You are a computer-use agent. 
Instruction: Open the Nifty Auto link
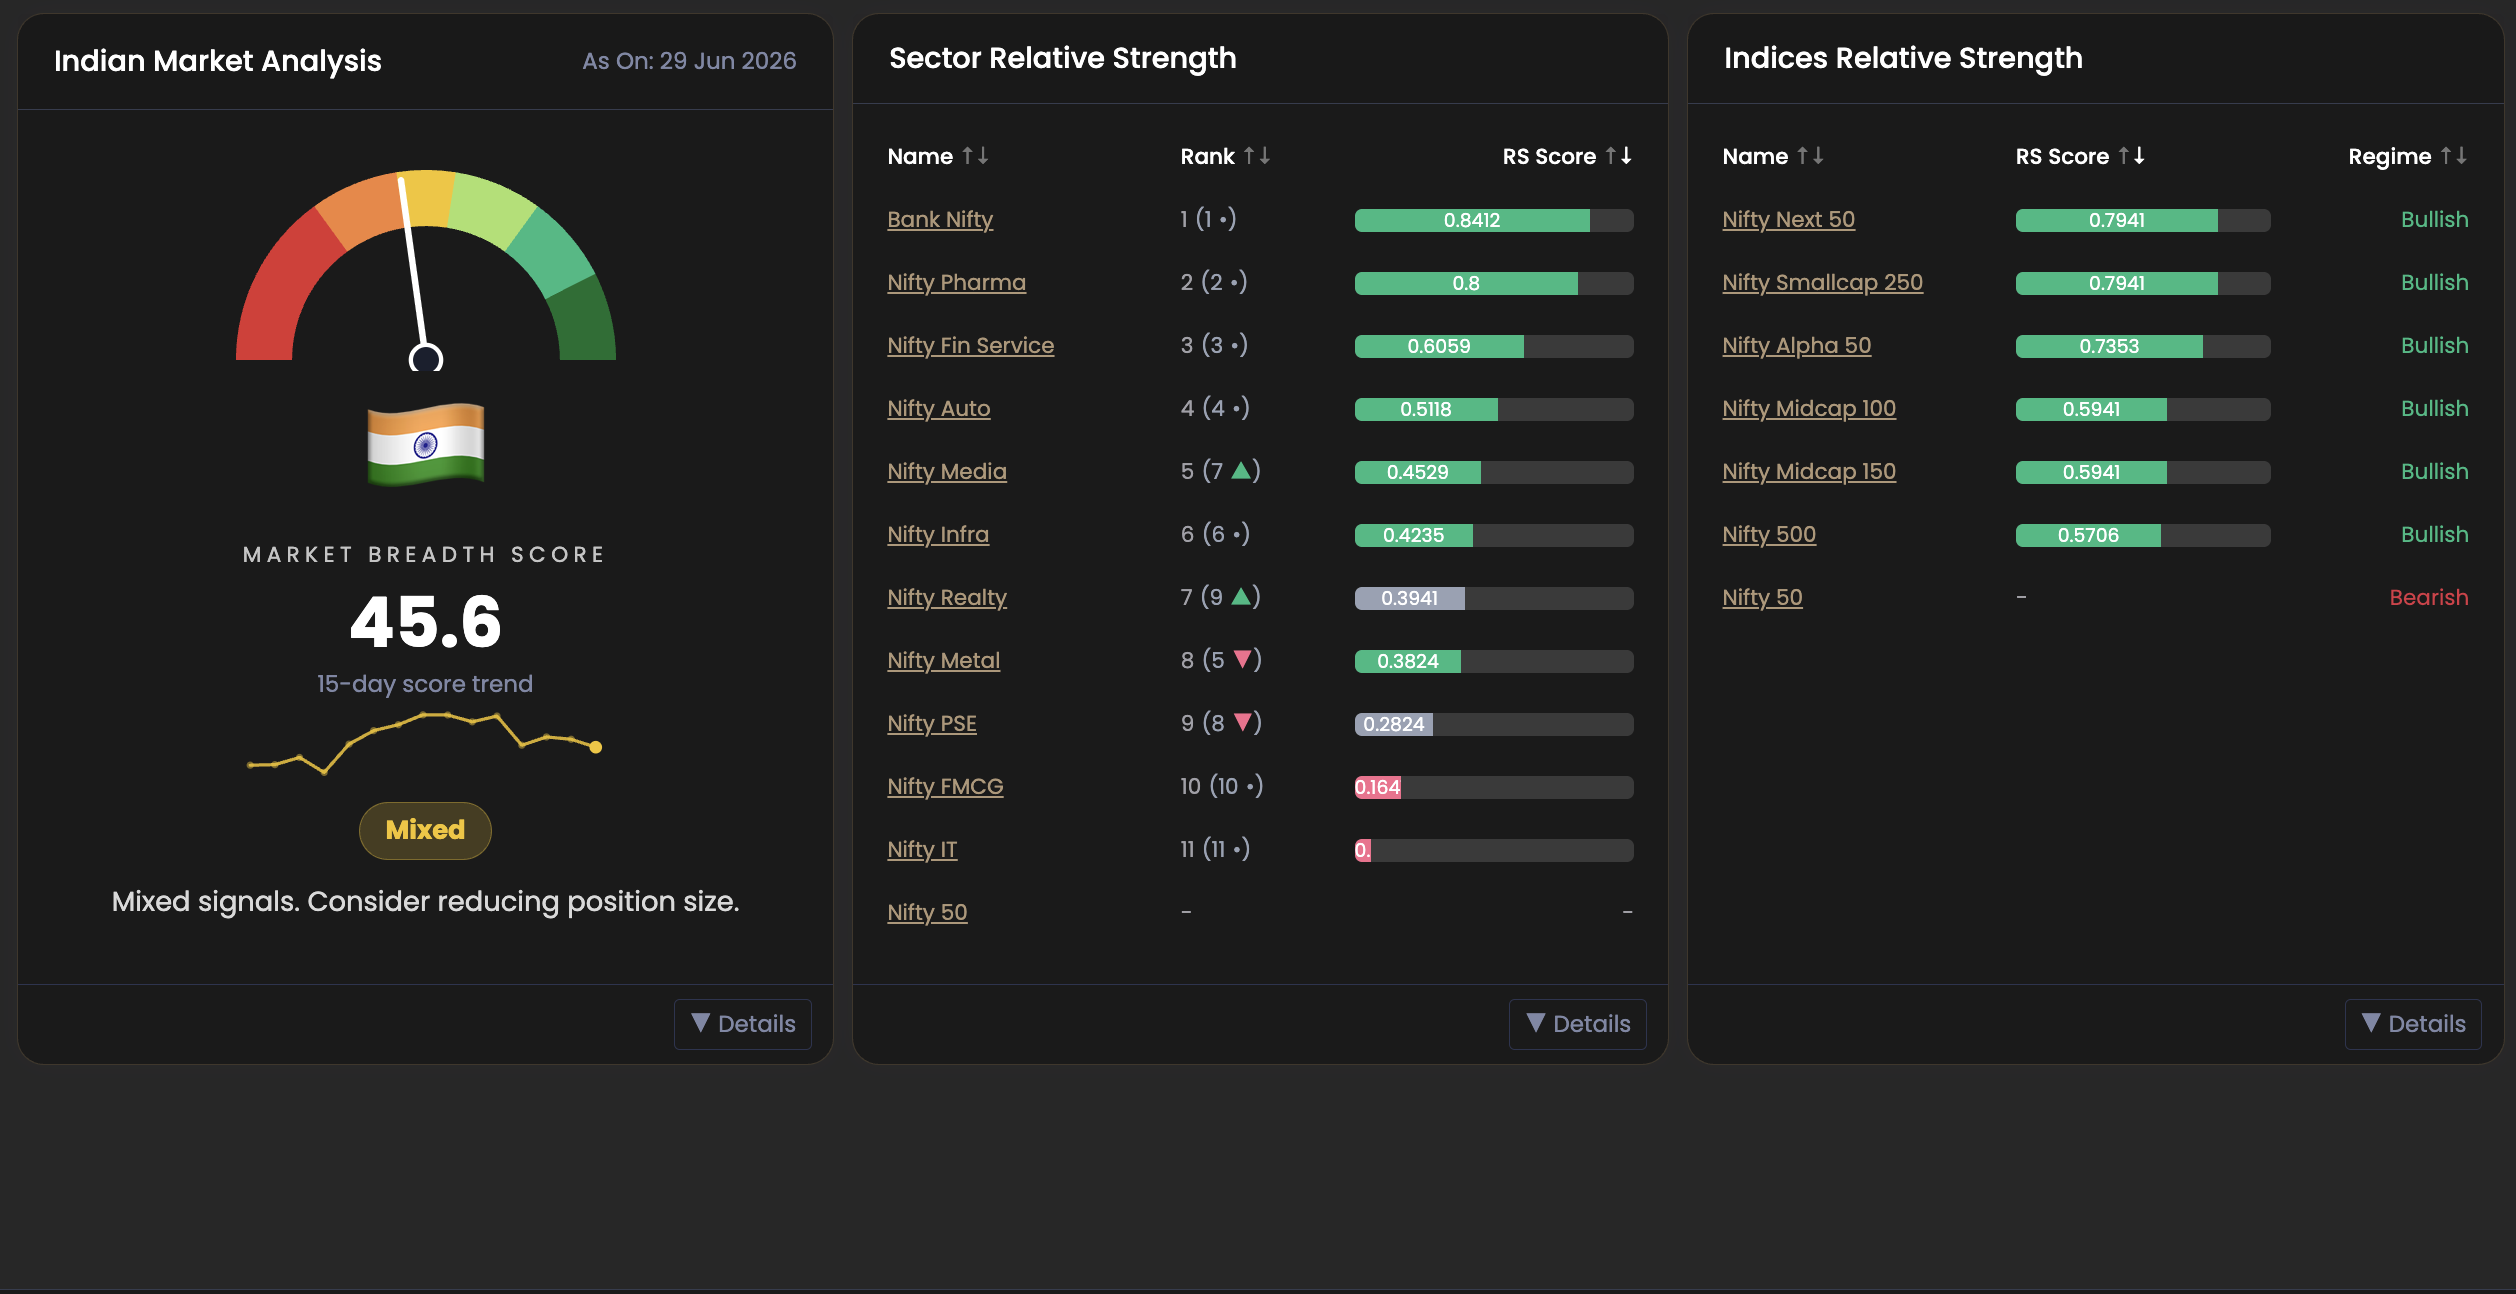[938, 408]
